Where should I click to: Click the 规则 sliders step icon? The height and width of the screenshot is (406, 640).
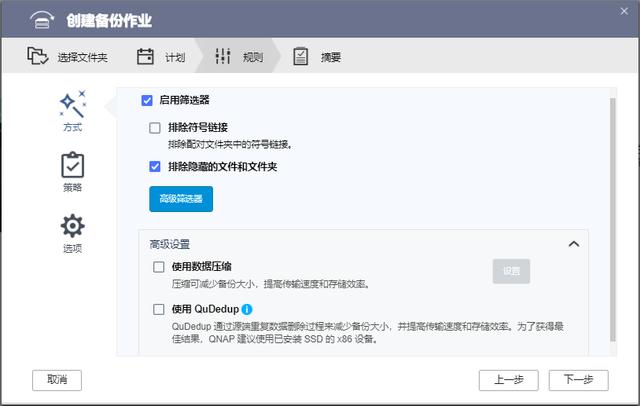[223, 56]
